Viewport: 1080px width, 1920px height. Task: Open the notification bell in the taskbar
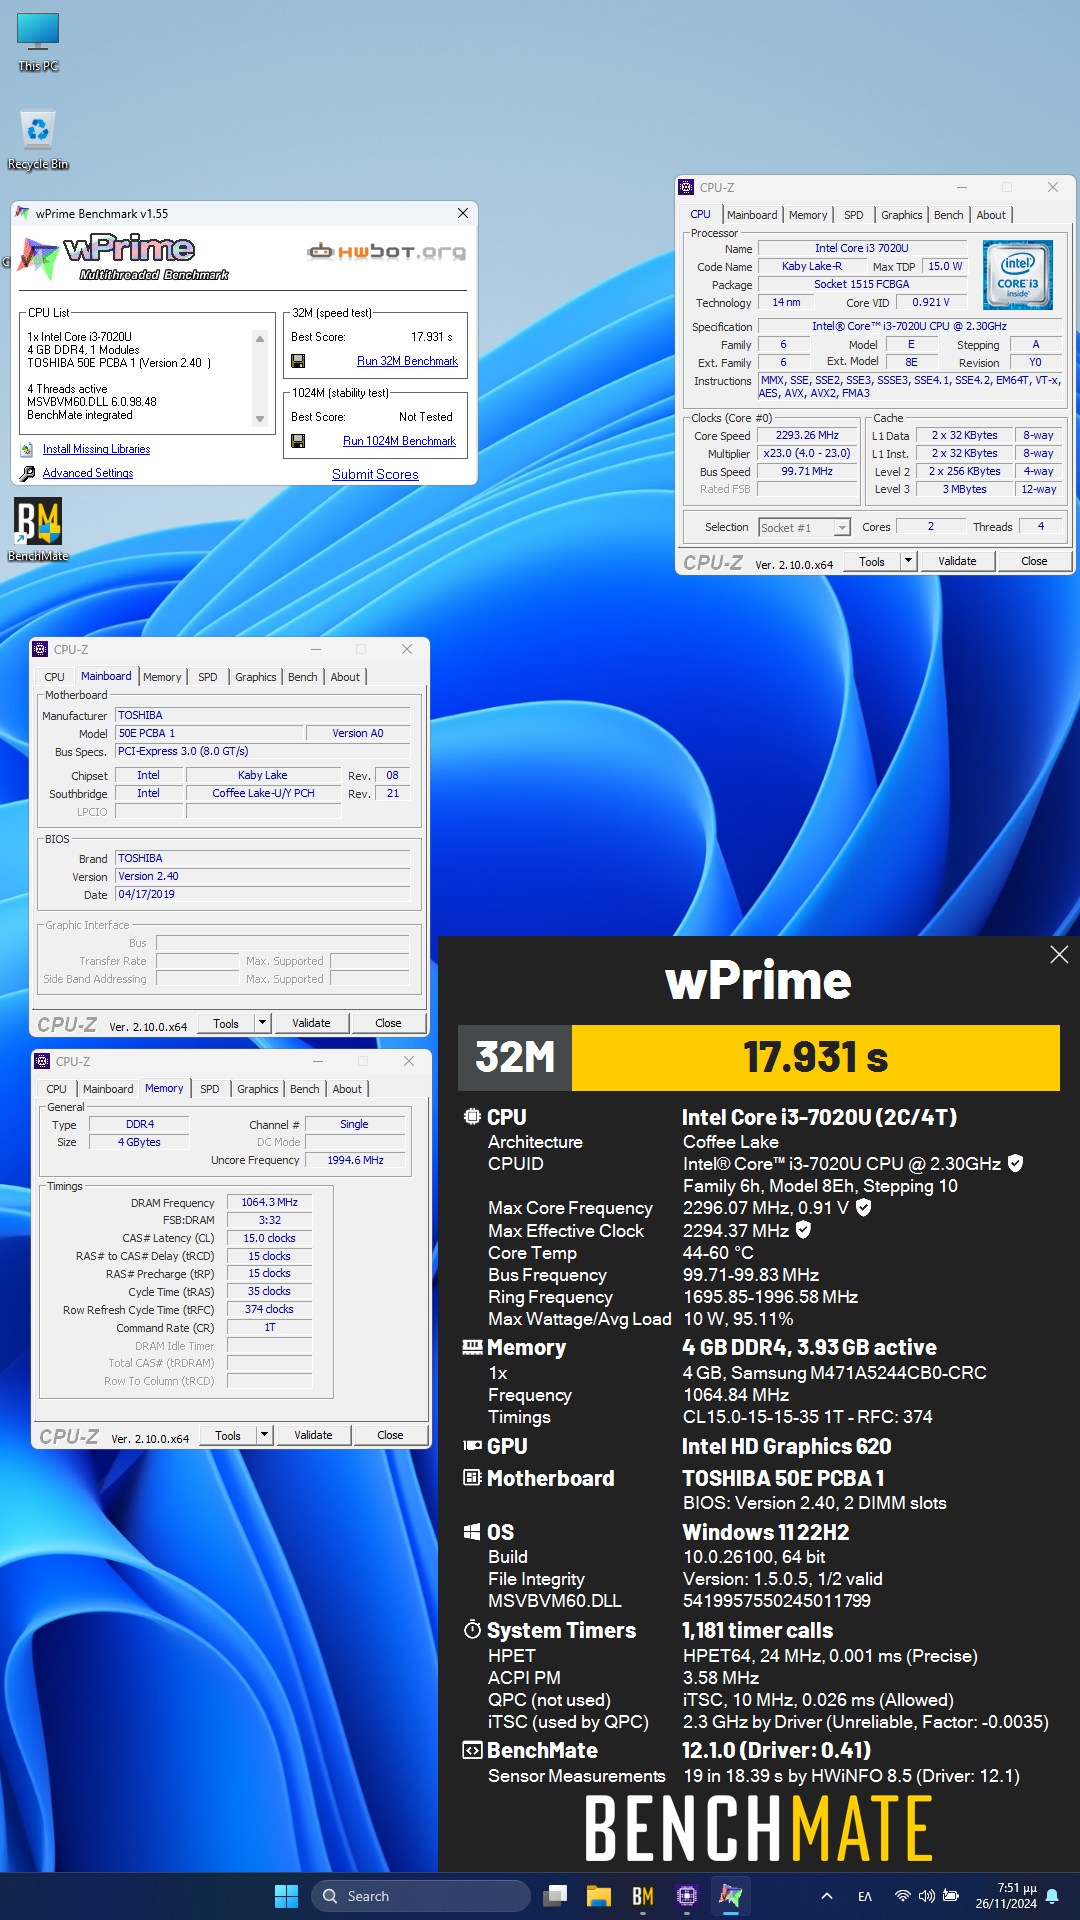[x=1052, y=1896]
